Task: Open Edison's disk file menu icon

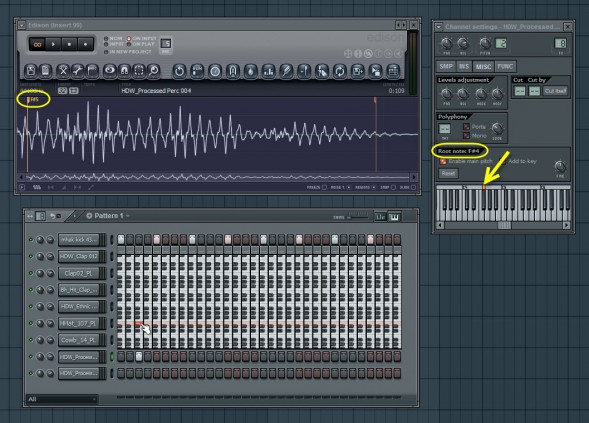Action: pyautogui.click(x=31, y=71)
